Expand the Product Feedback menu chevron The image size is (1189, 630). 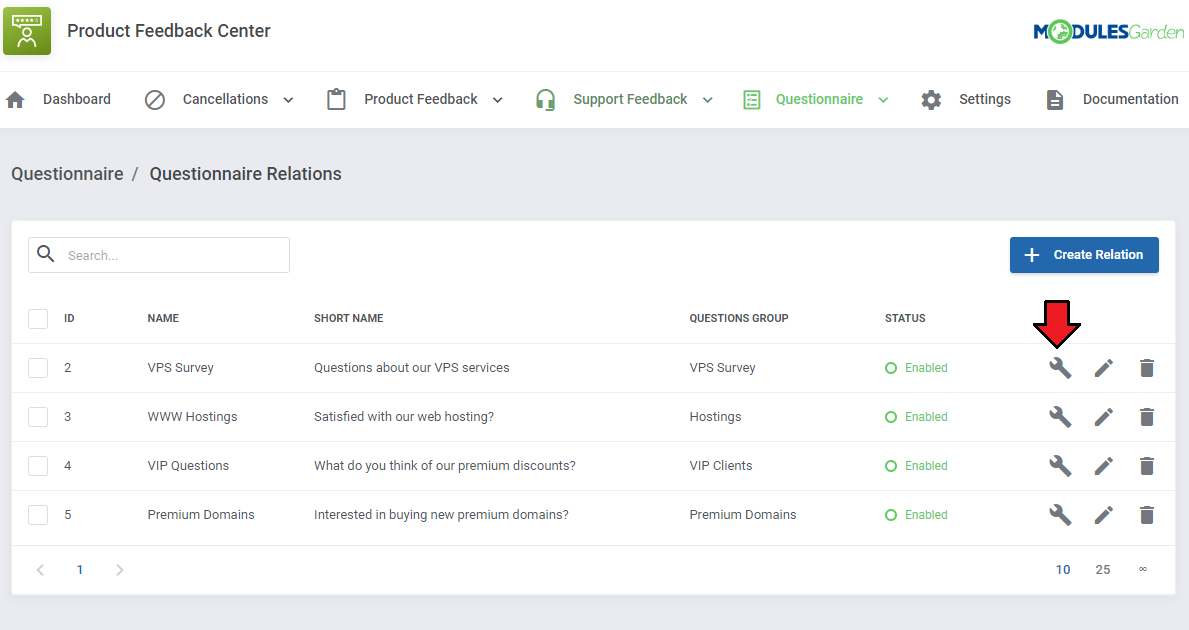coord(497,100)
